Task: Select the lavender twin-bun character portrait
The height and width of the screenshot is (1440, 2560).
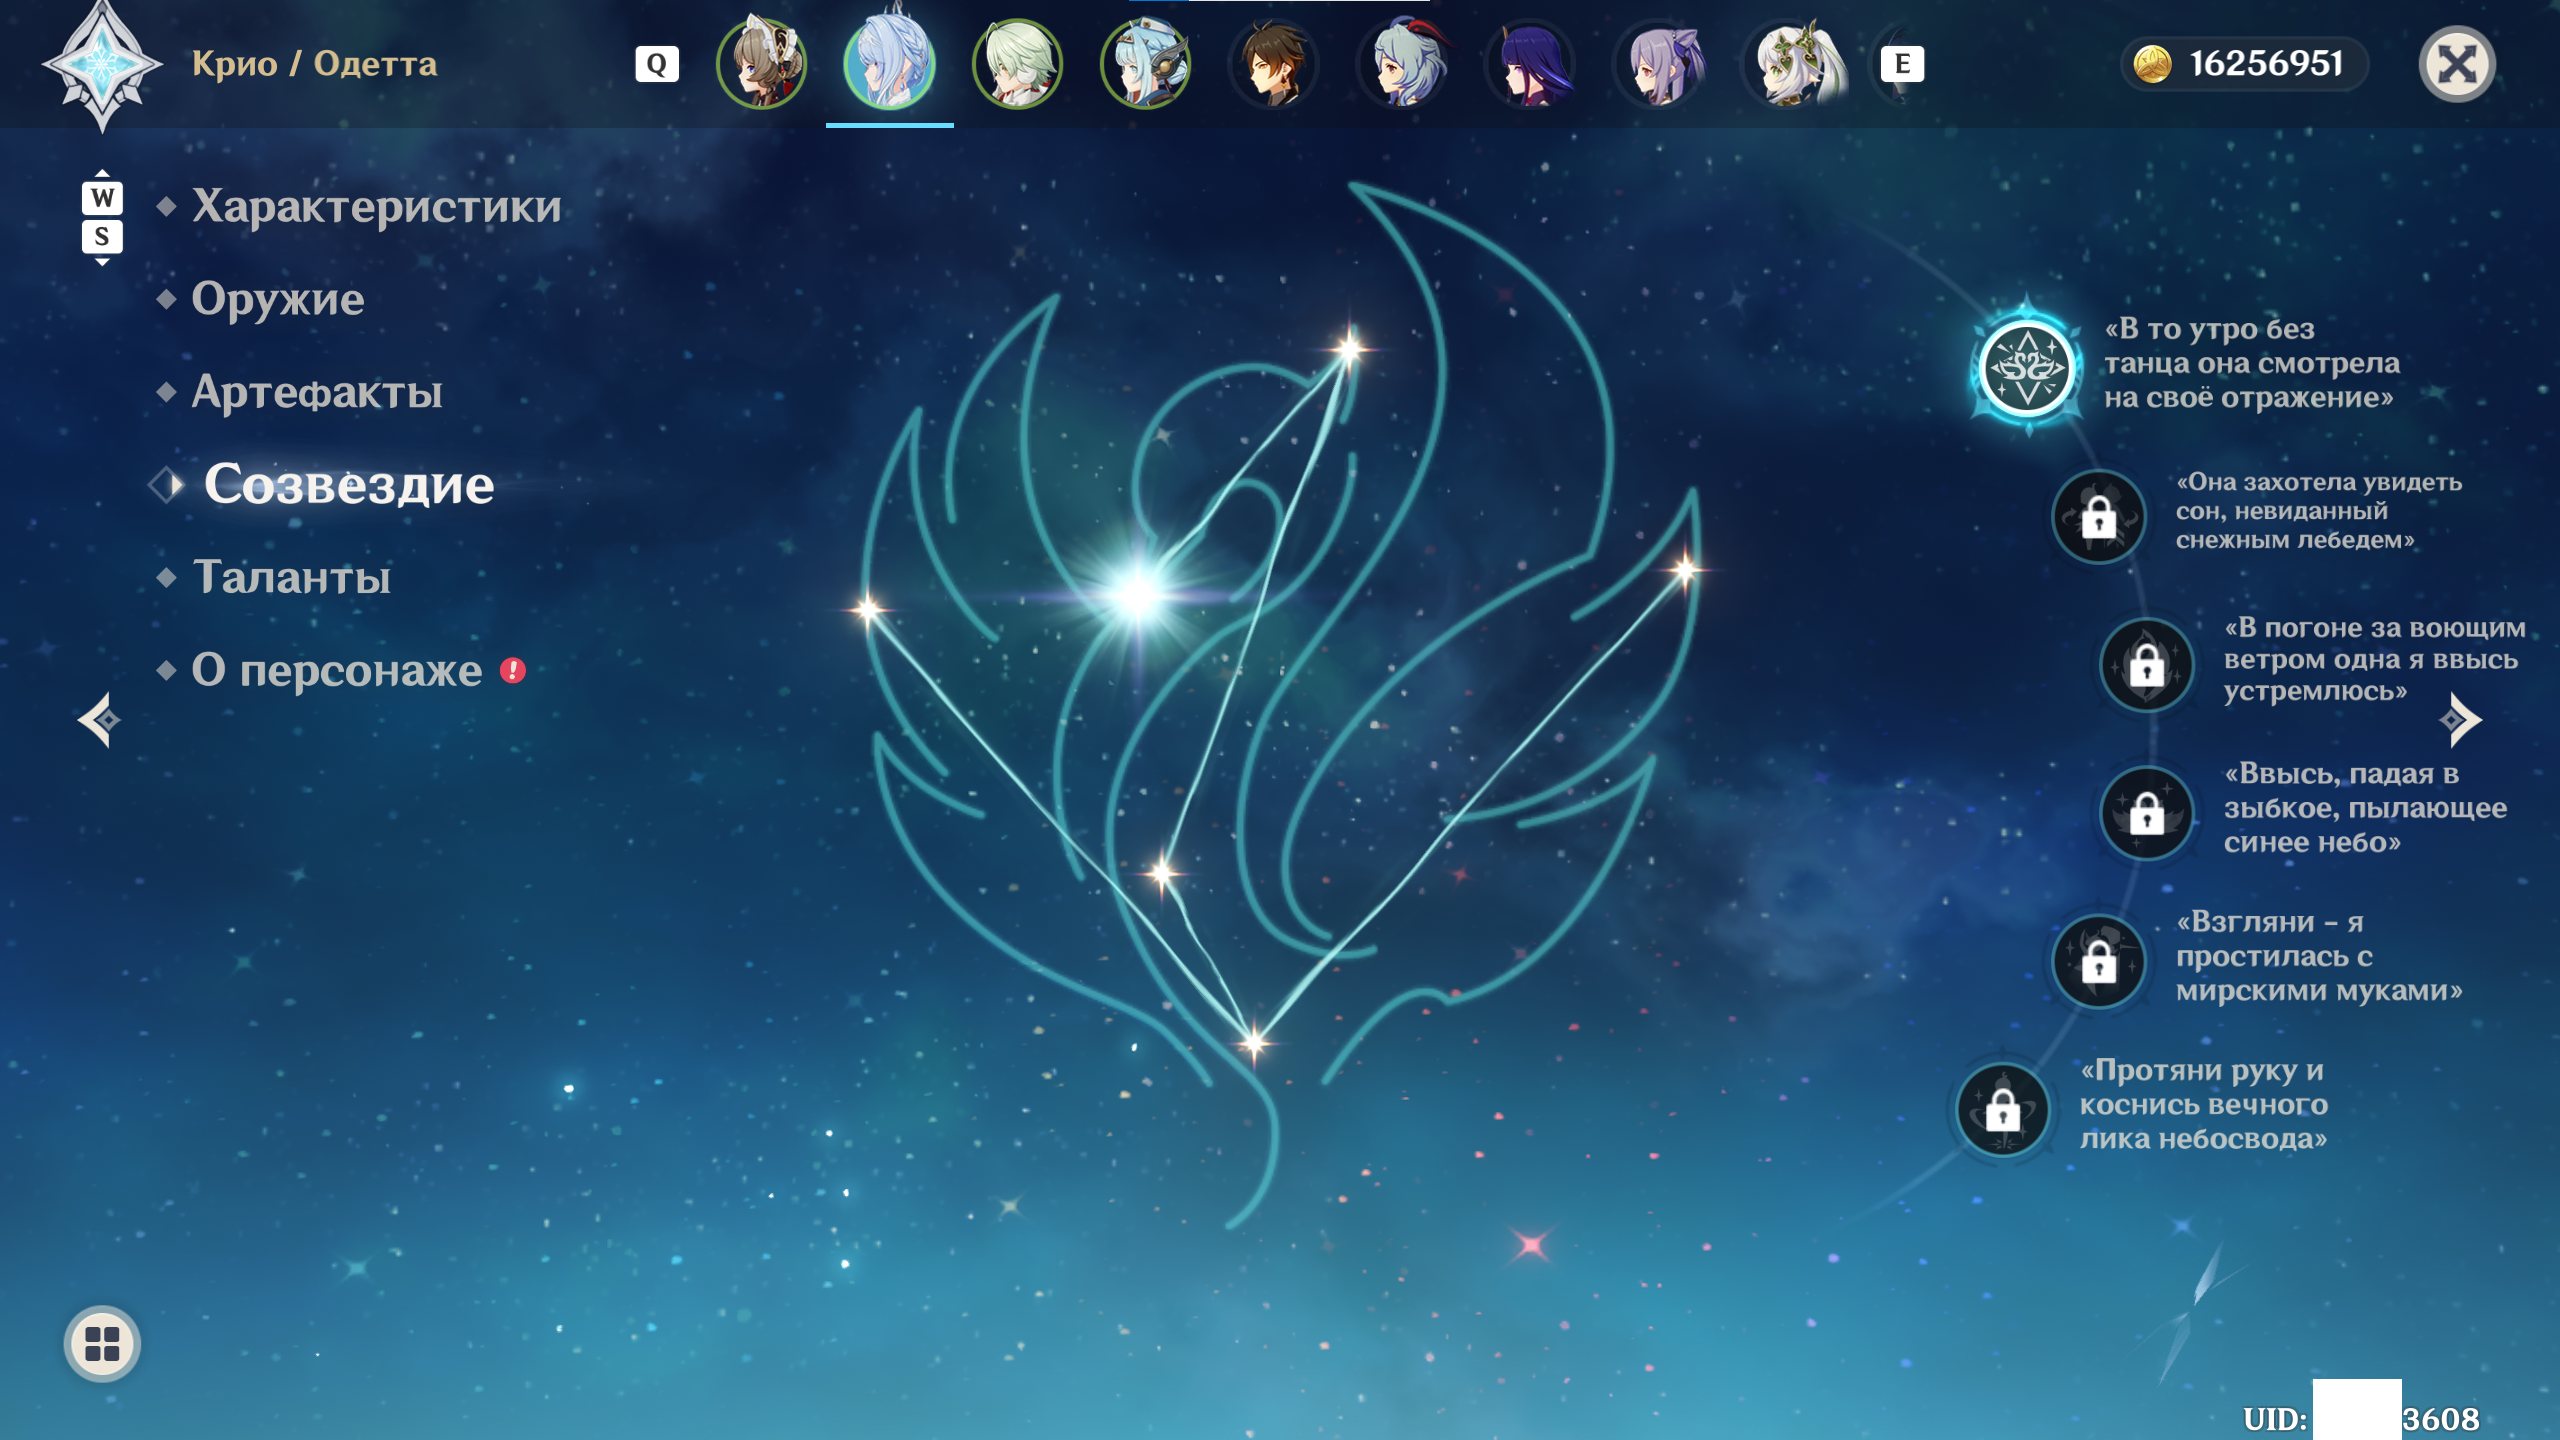Action: pyautogui.click(x=1658, y=64)
